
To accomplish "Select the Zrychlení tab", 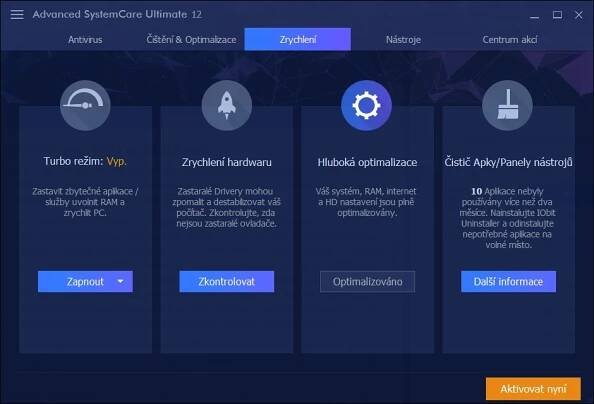I will tap(298, 39).
